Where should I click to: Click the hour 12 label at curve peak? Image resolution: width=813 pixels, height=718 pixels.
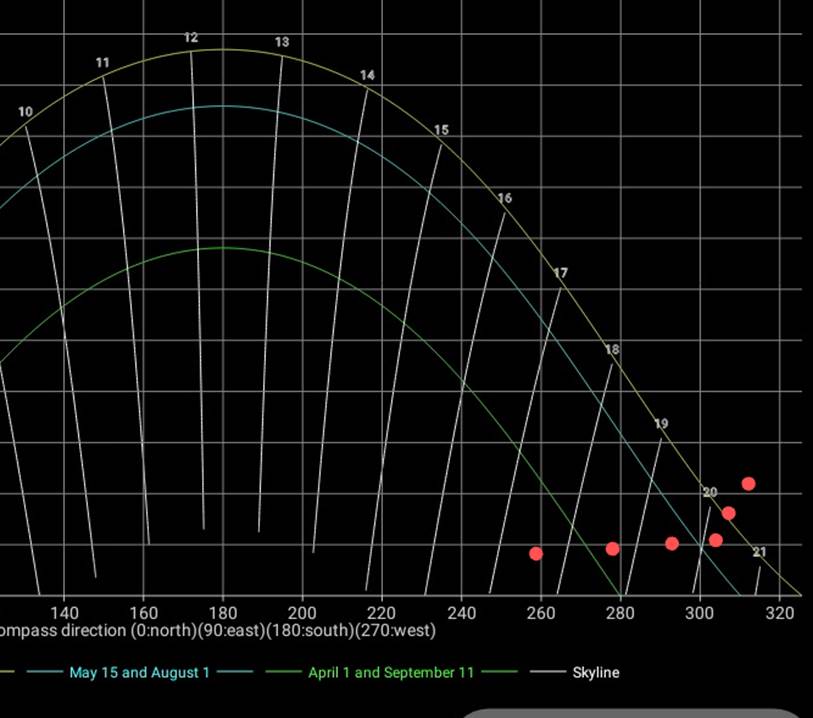(x=191, y=38)
